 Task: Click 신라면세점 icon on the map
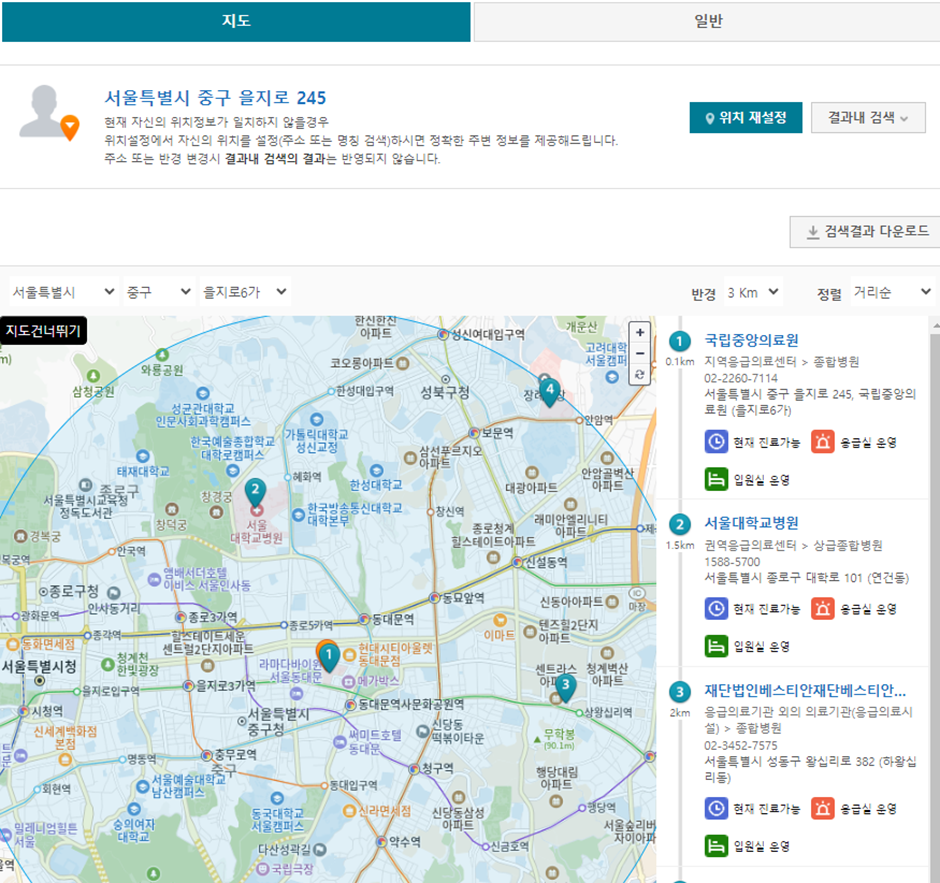[349, 811]
